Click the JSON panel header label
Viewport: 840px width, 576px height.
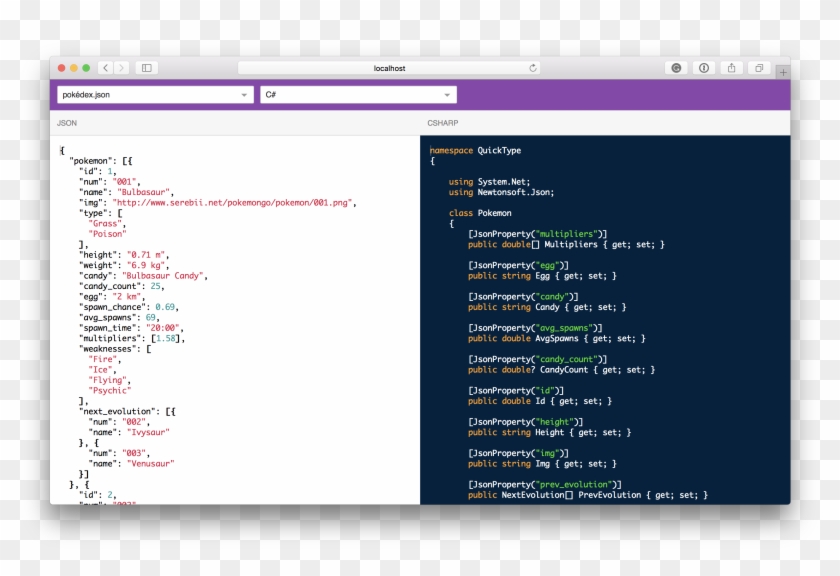click(67, 123)
